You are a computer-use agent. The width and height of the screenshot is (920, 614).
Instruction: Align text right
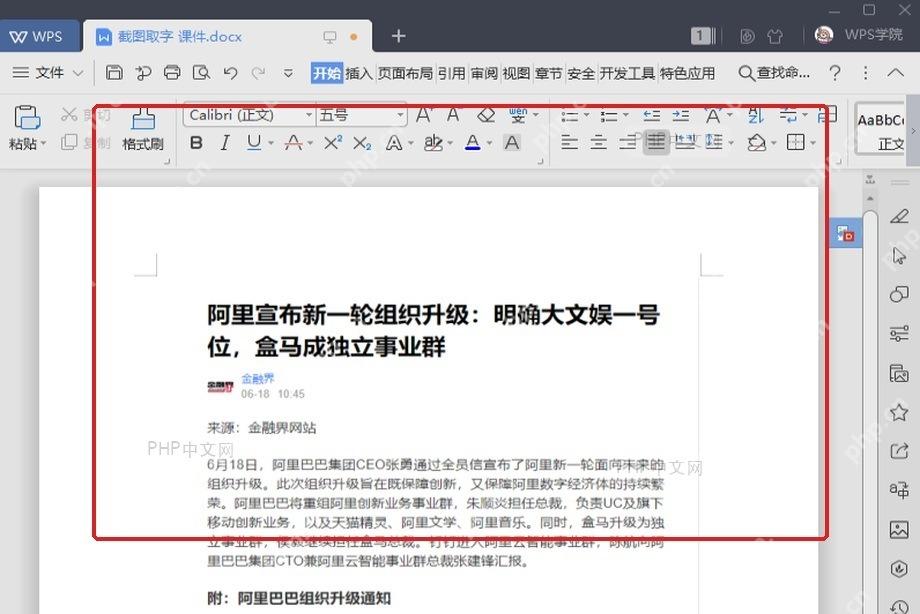tap(628, 141)
